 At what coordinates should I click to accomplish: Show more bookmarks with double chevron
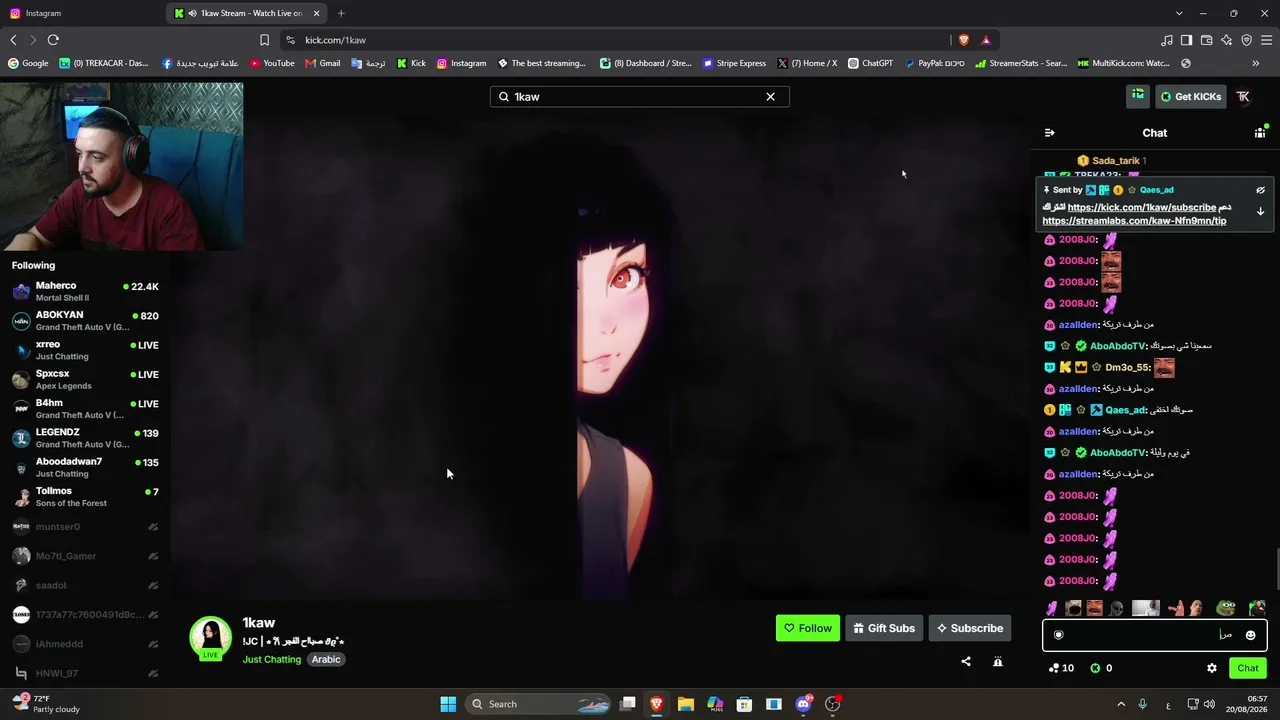pos(1256,63)
